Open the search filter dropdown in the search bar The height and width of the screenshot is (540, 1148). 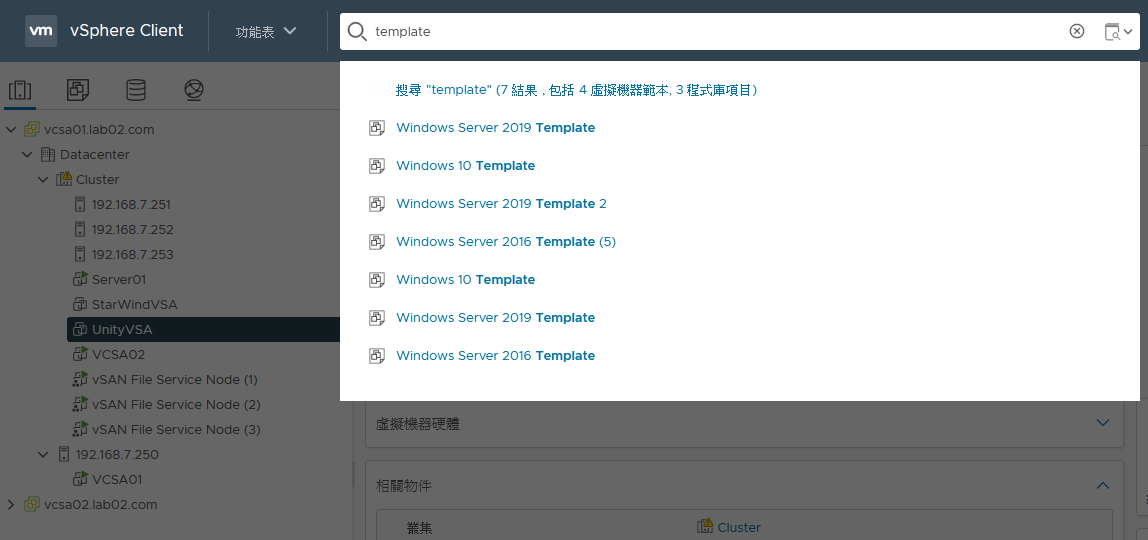click(x=1118, y=31)
